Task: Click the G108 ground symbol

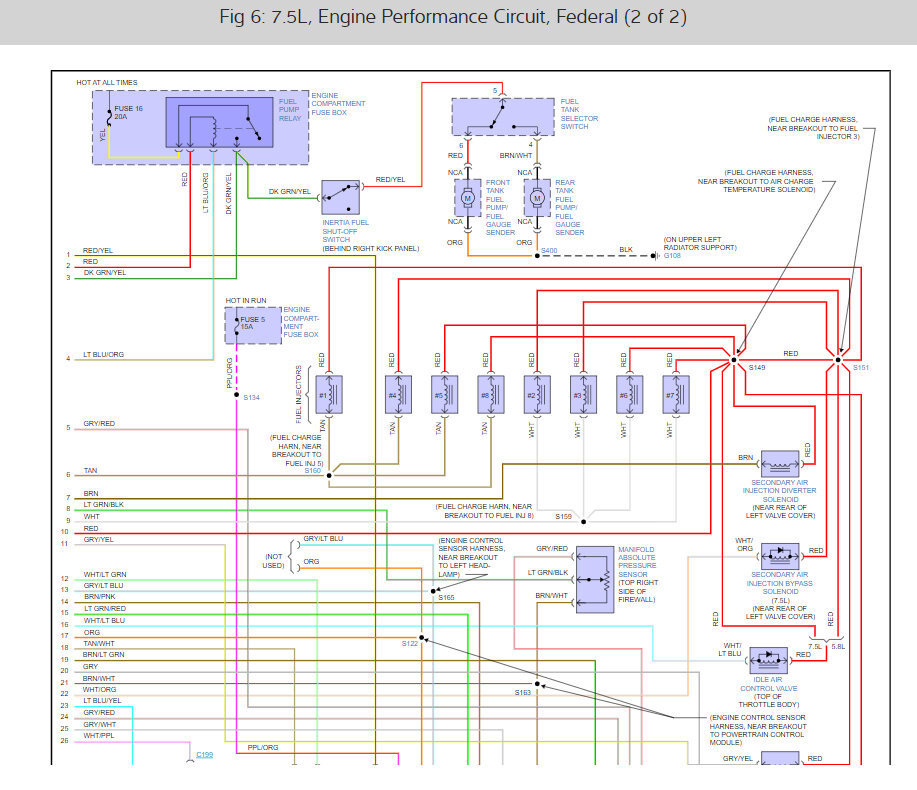Action: click(656, 256)
